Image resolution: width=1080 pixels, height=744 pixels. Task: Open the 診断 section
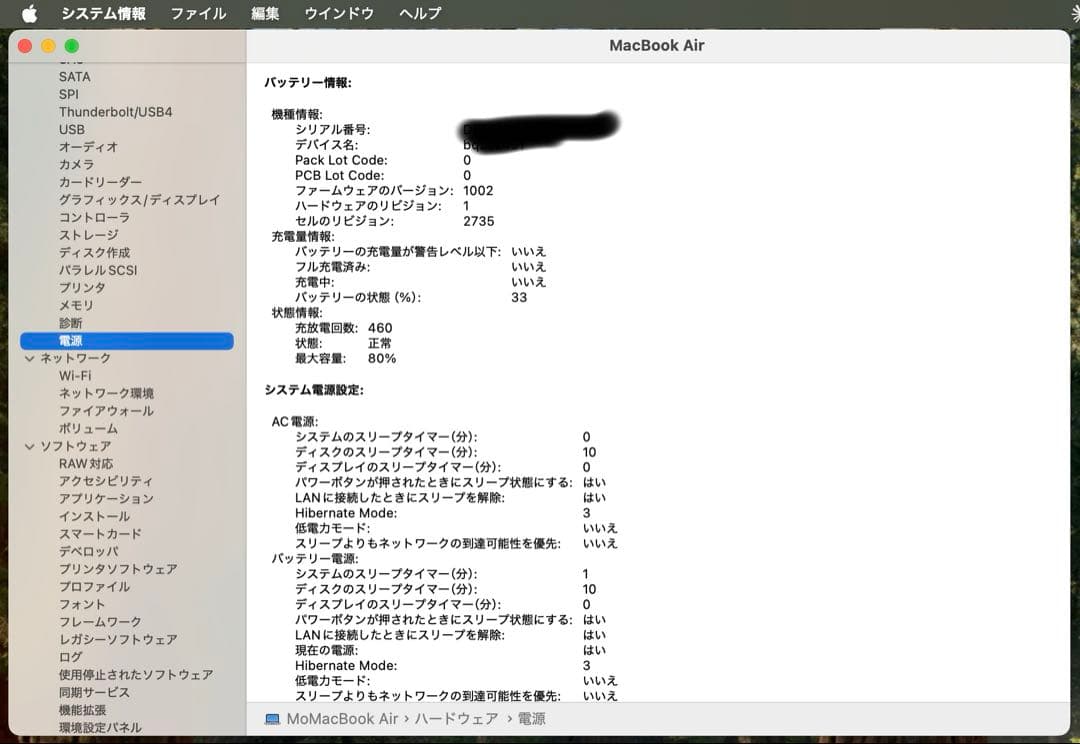[x=73, y=322]
